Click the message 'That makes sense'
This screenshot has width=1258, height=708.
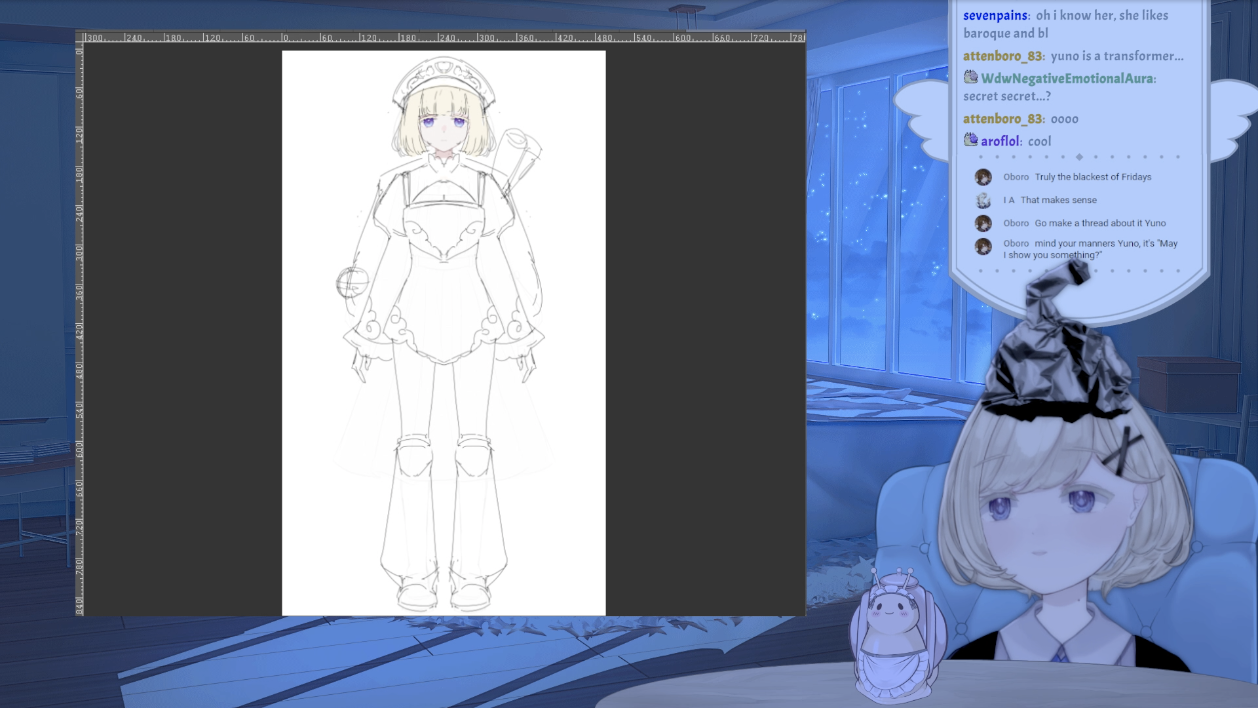click(1058, 200)
